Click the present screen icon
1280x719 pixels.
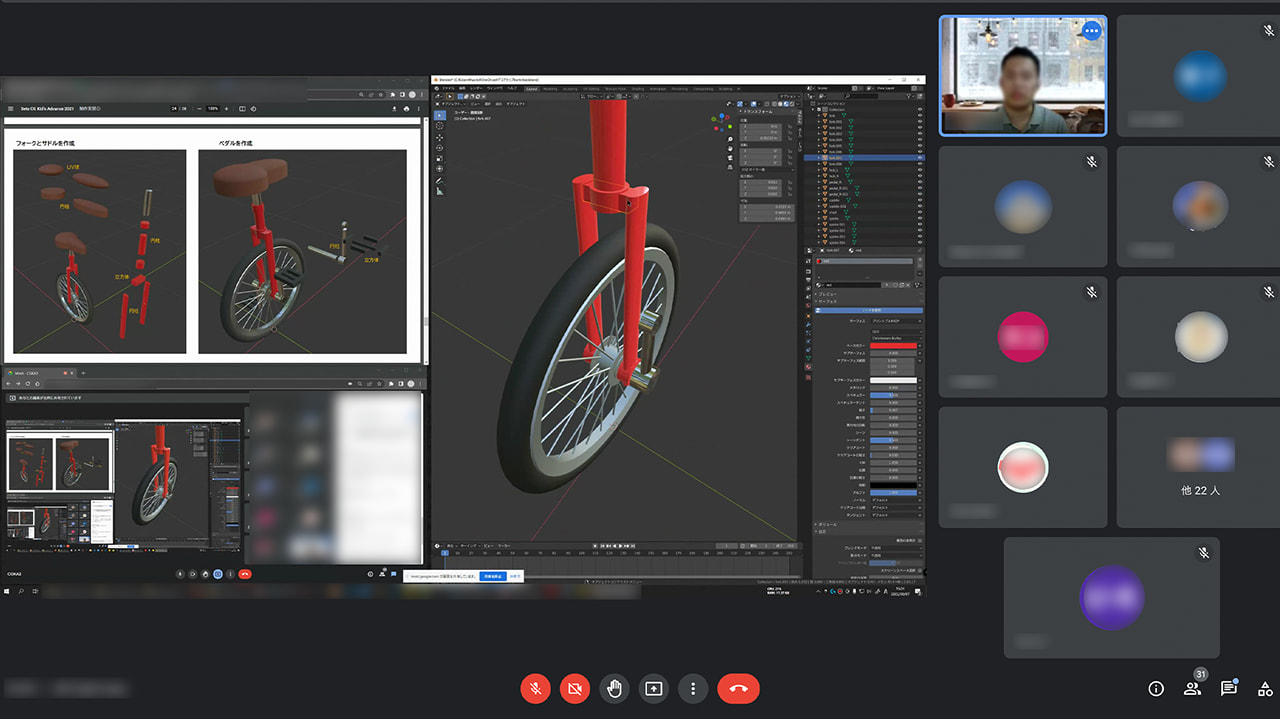(x=653, y=689)
